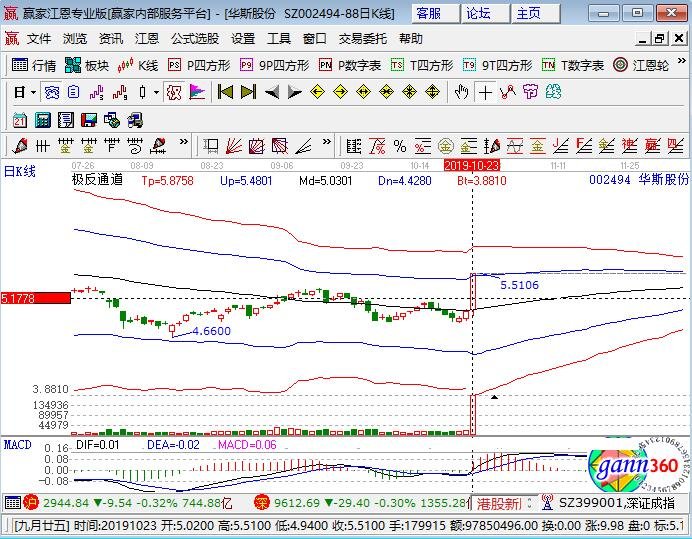
Task: Toggle the 极反通道 indicator button
Action: [x=173, y=92]
